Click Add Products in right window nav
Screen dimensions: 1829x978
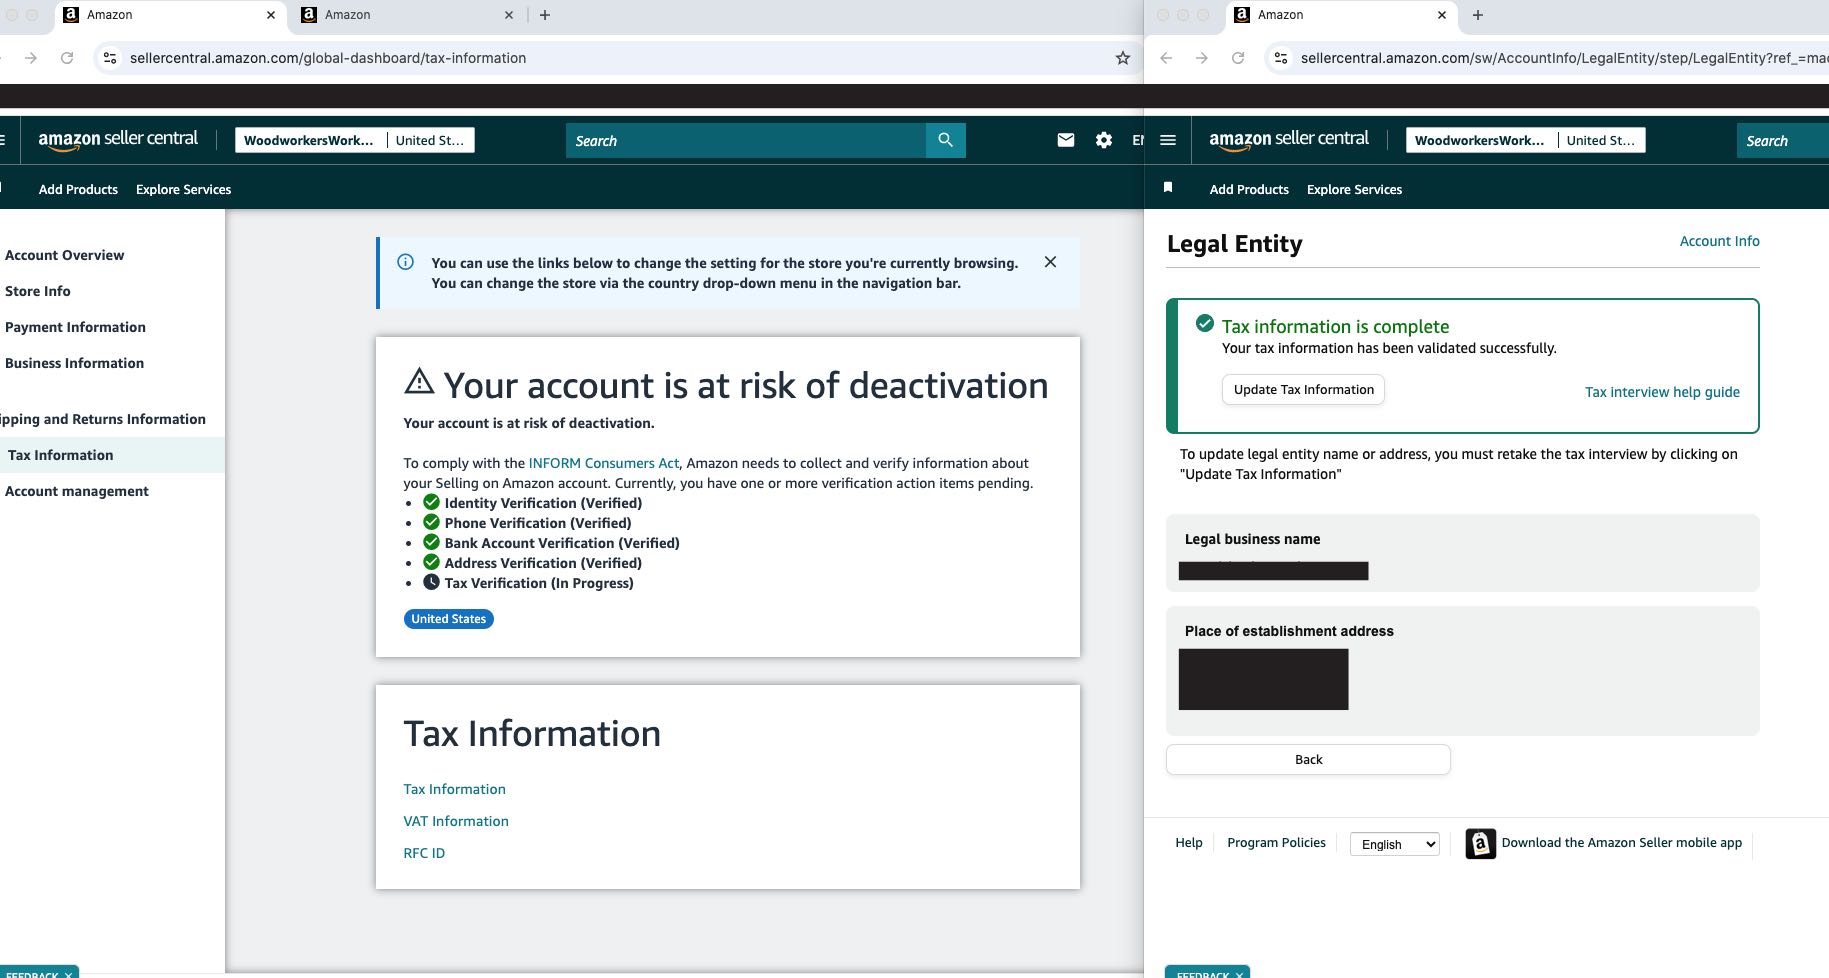tap(1249, 189)
